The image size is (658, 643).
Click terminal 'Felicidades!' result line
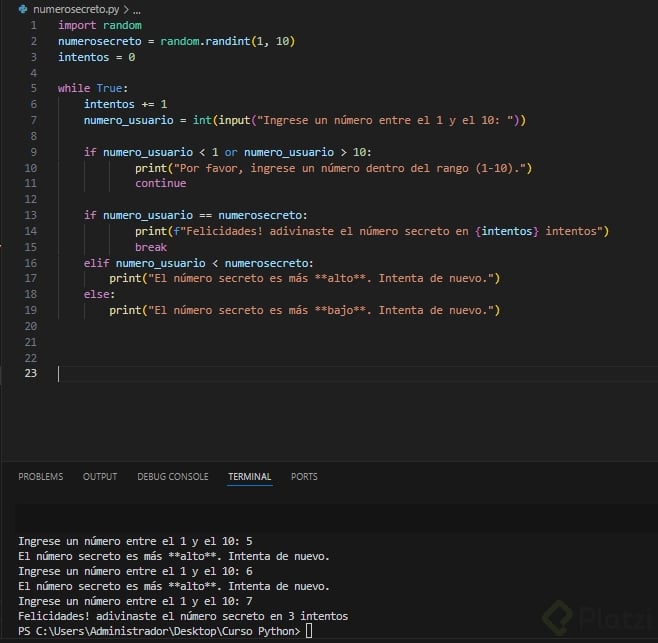[183, 616]
